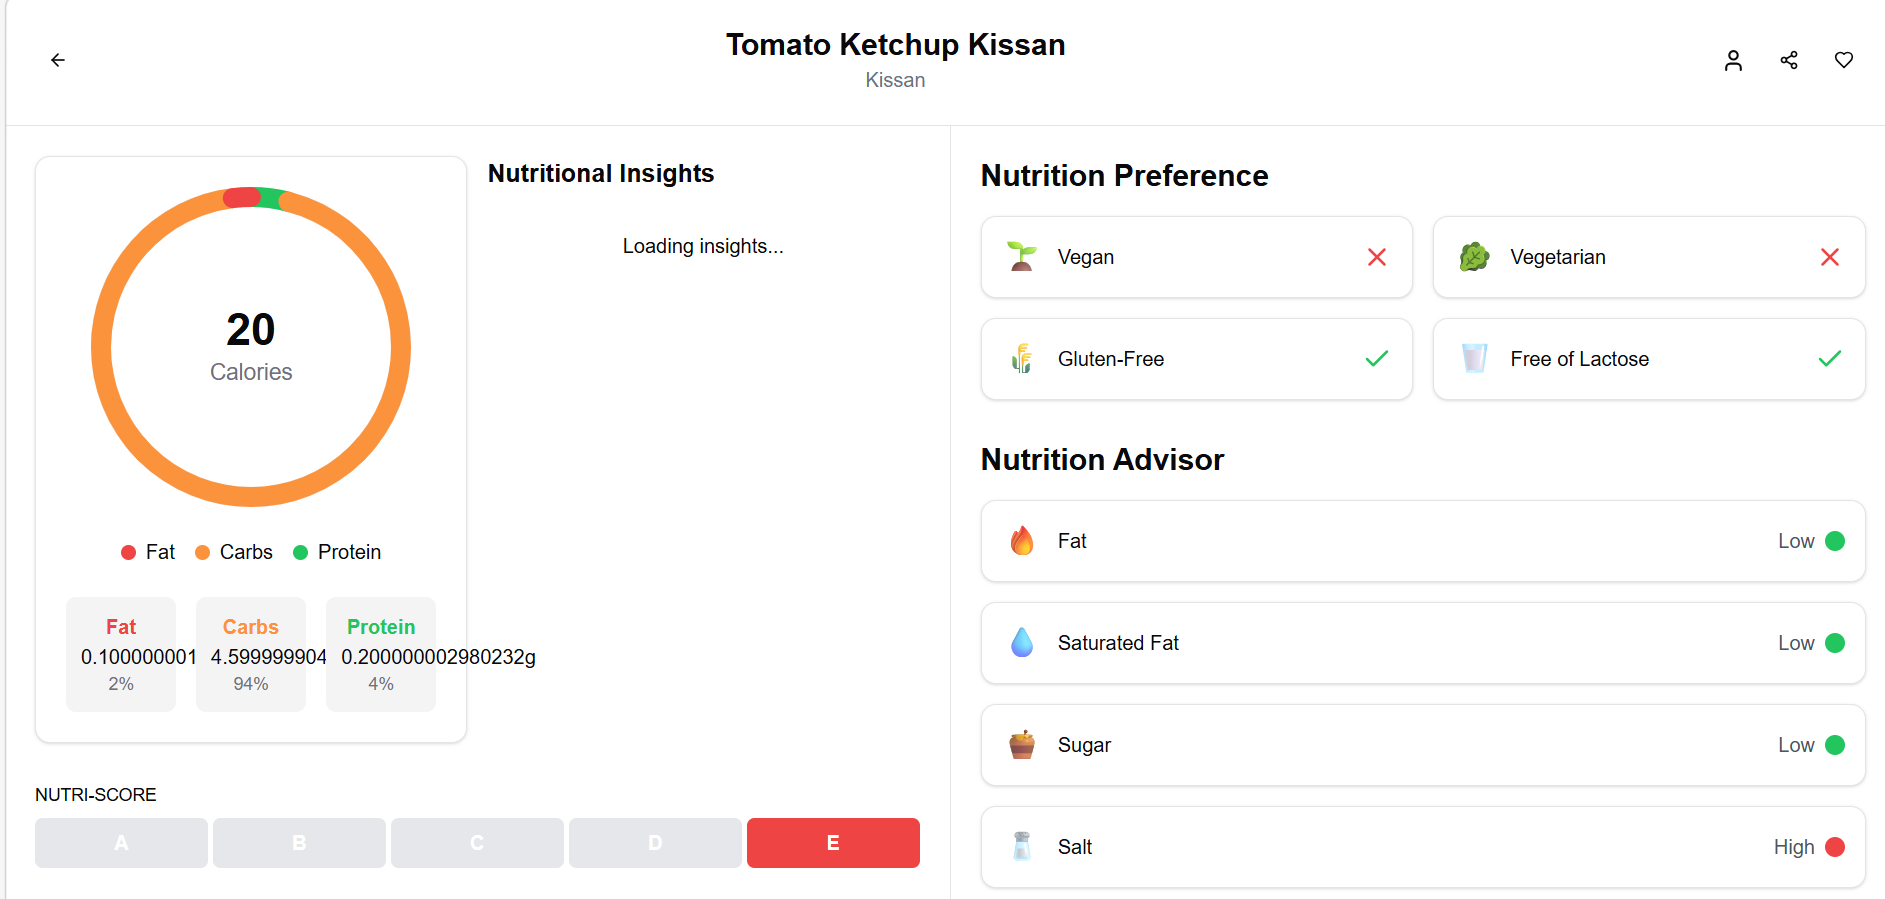Click the Vegan red cross mark
This screenshot has width=1885, height=899.
(1377, 257)
